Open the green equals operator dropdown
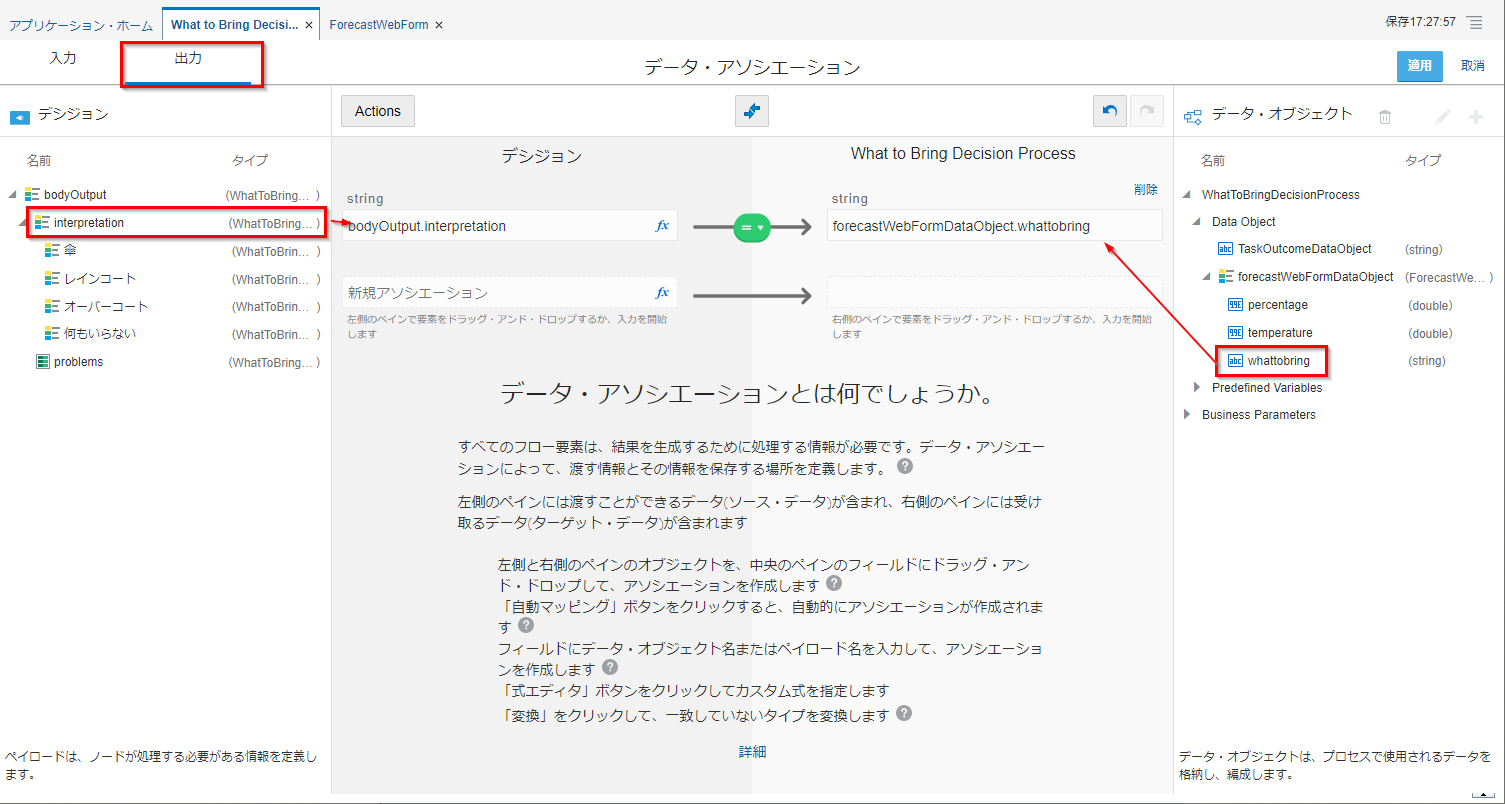The width and height of the screenshot is (1505, 804). tap(752, 227)
